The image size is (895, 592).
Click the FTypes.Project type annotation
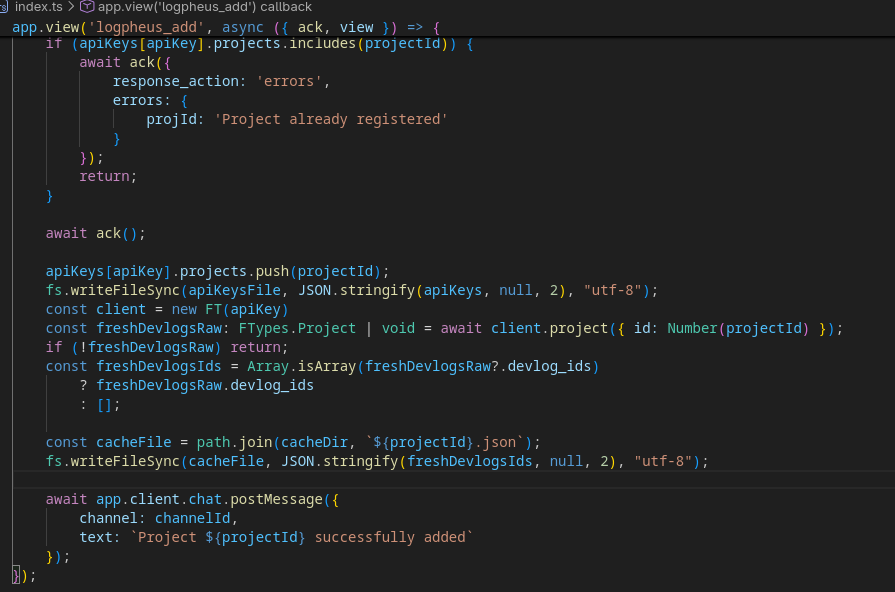click(x=297, y=328)
